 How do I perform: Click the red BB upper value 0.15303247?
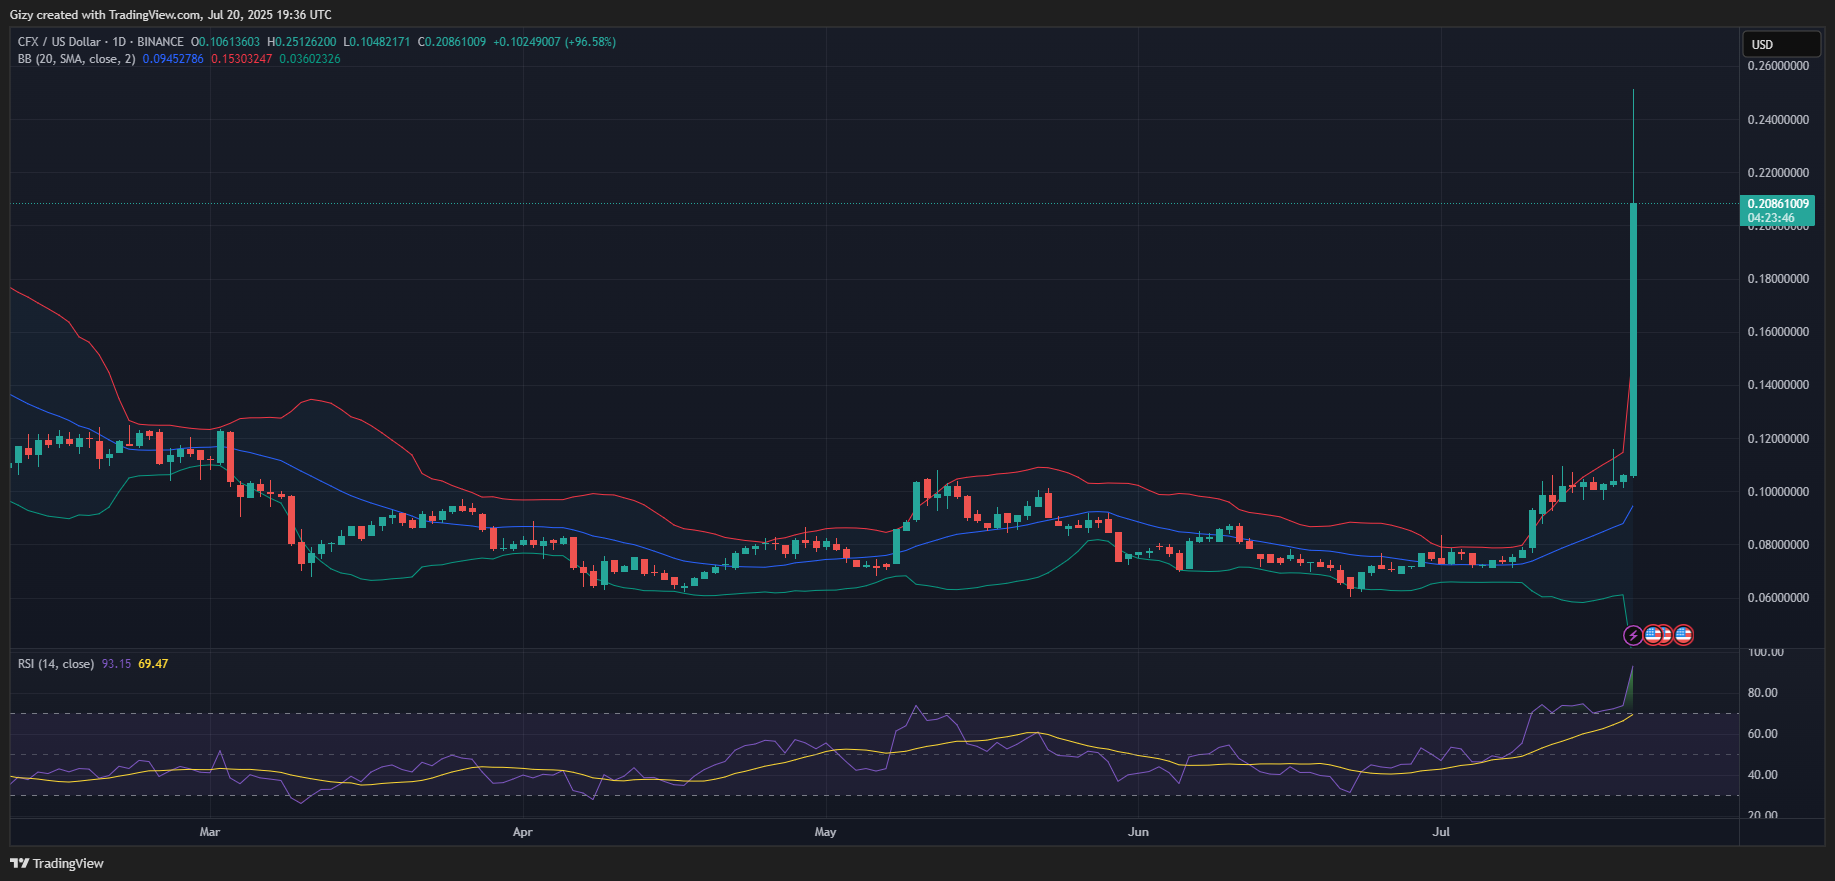tap(241, 59)
